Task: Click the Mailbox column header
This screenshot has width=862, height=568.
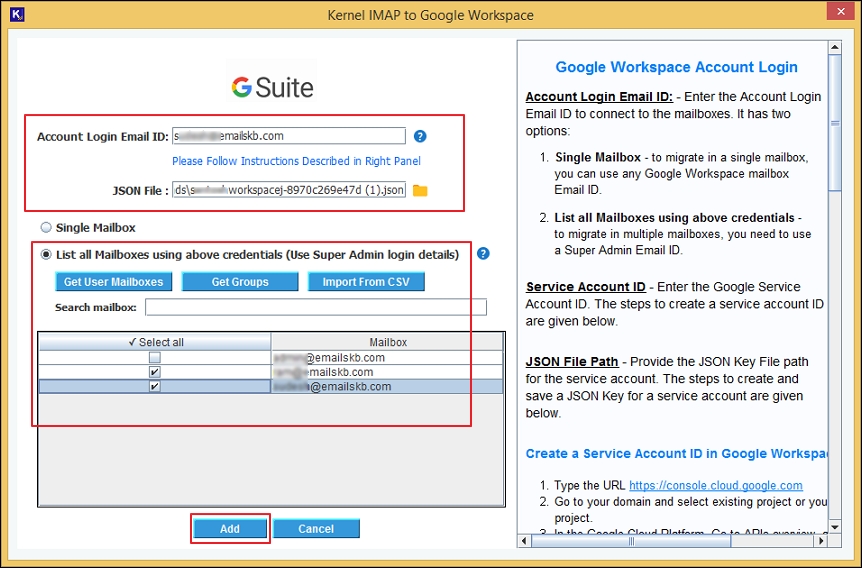Action: coord(388,342)
